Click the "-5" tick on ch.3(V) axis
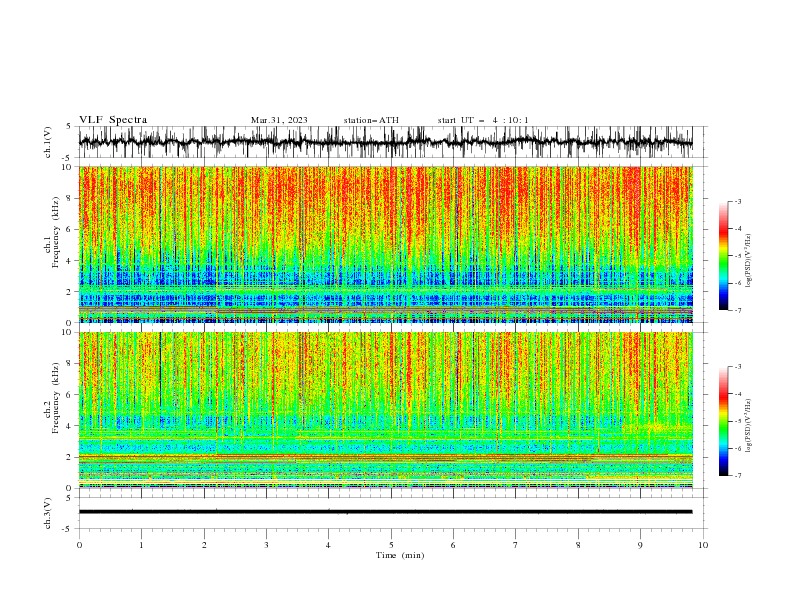 68,529
